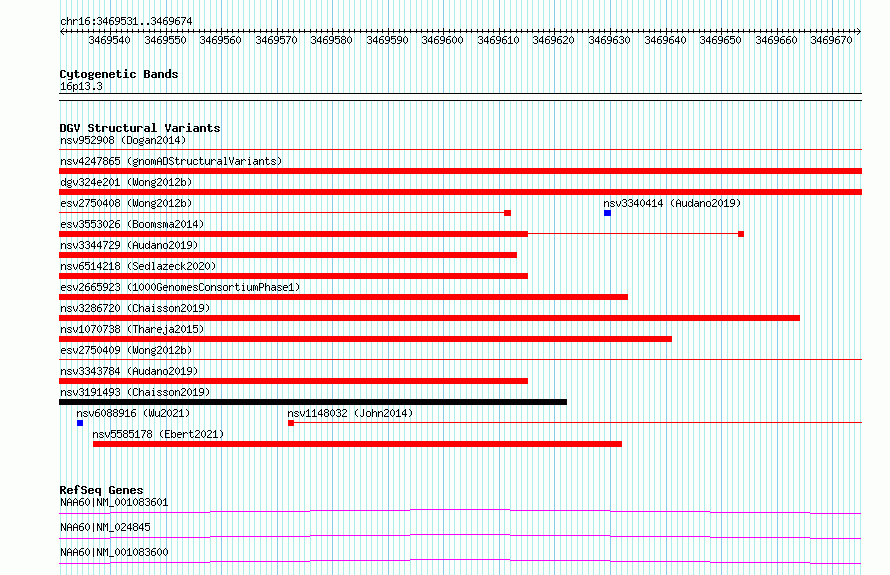Click the nsv1148032 (John2014) label
Image resolution: width=890 pixels, height=575 pixels.
click(x=350, y=413)
